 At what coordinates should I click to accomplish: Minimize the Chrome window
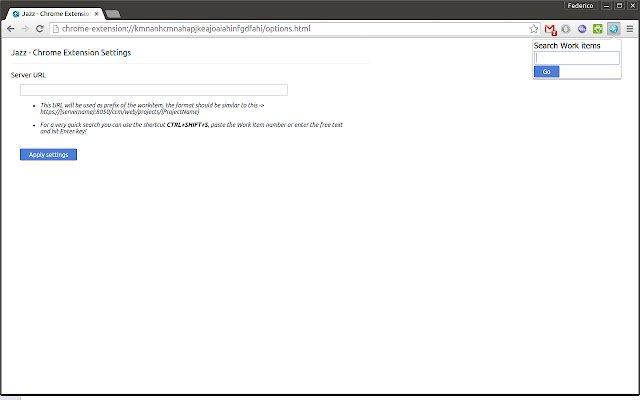(x=607, y=6)
